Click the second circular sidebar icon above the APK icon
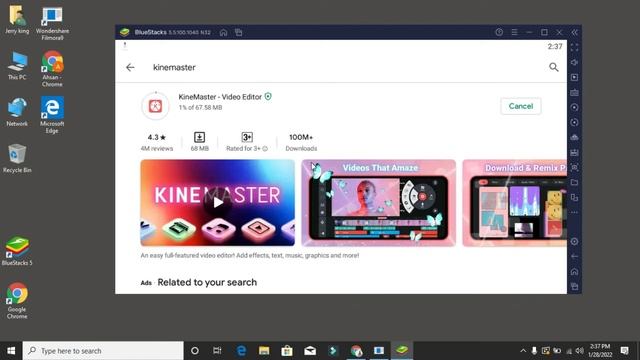640x360 pixels. 574,122
